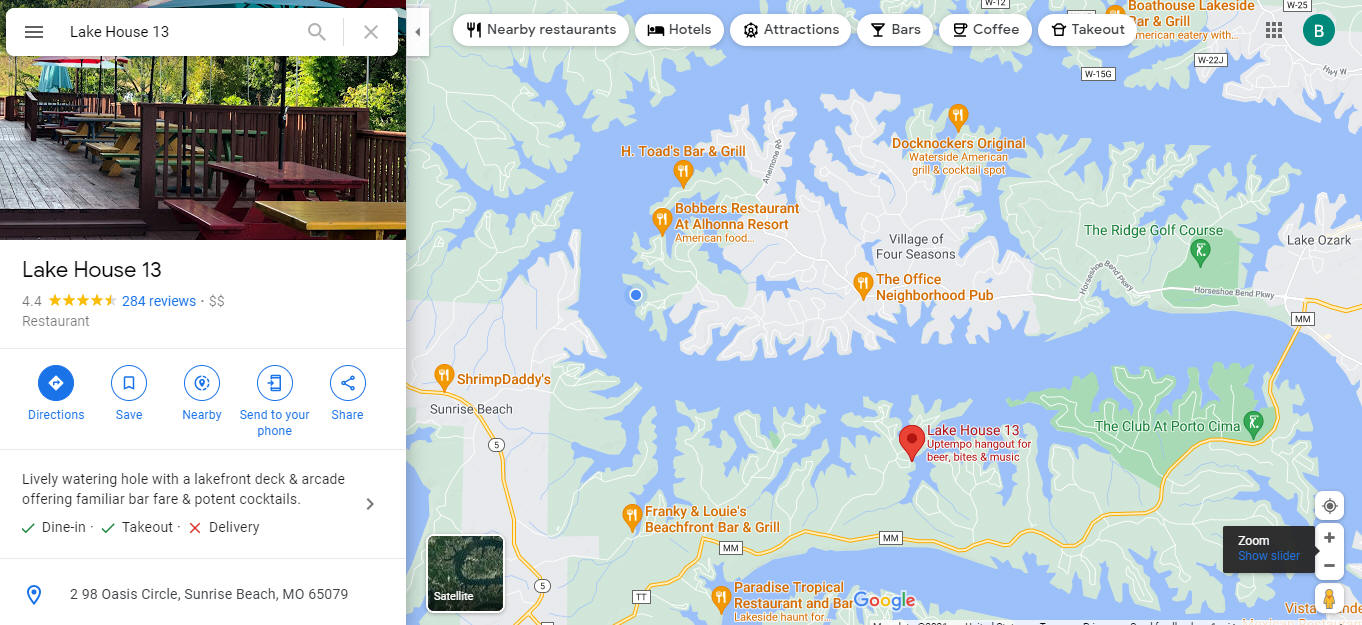This screenshot has height=625, width=1362.
Task: Click the search magnifier icon
Action: click(317, 32)
